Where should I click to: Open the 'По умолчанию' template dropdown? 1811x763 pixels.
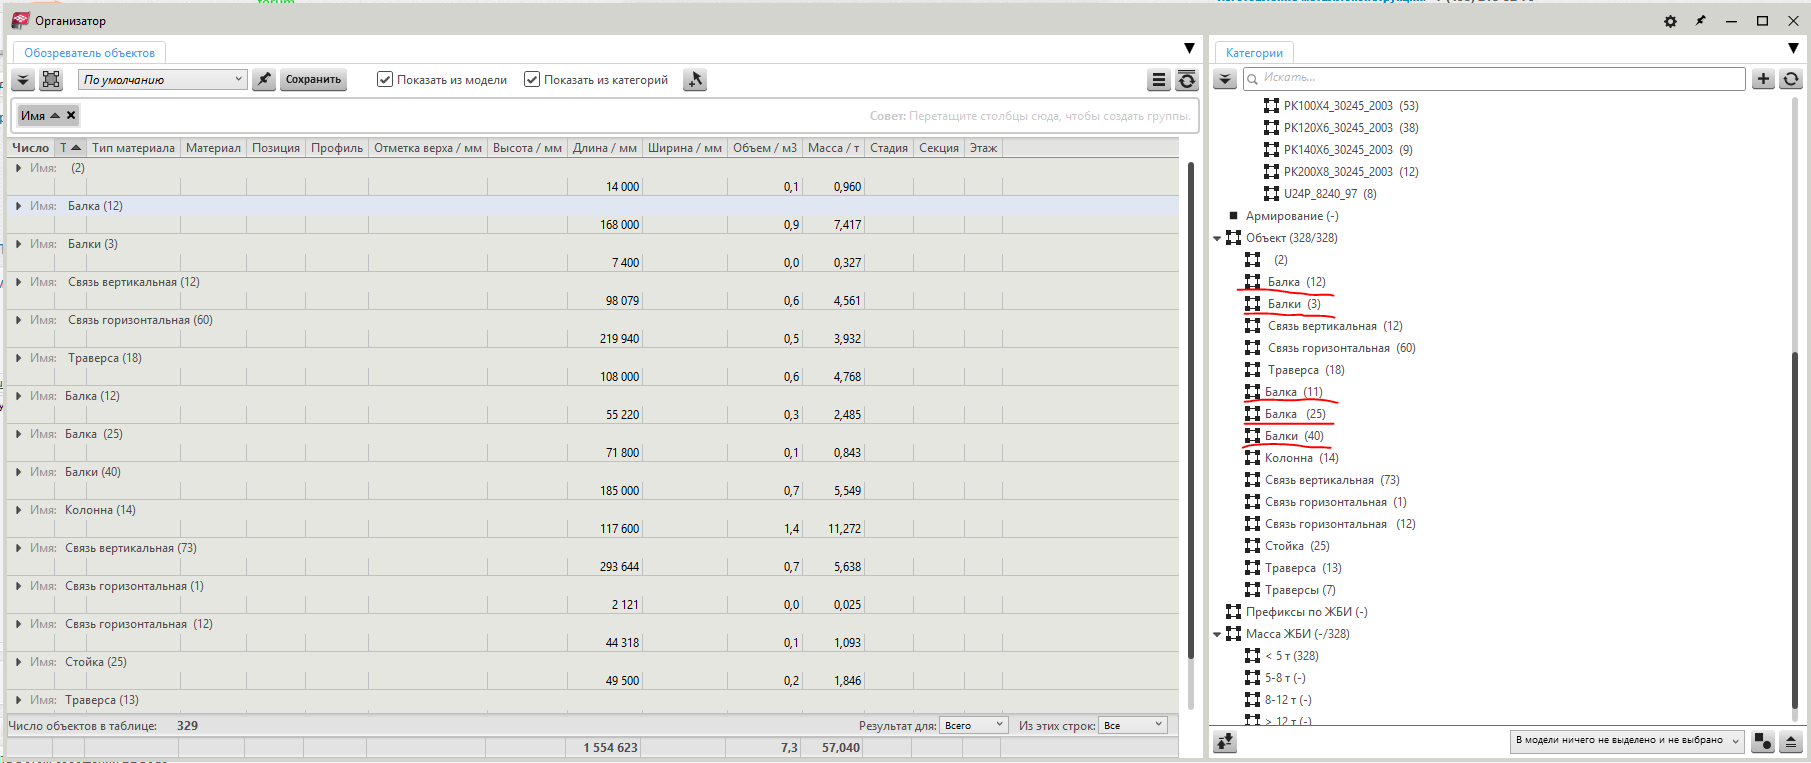[163, 80]
